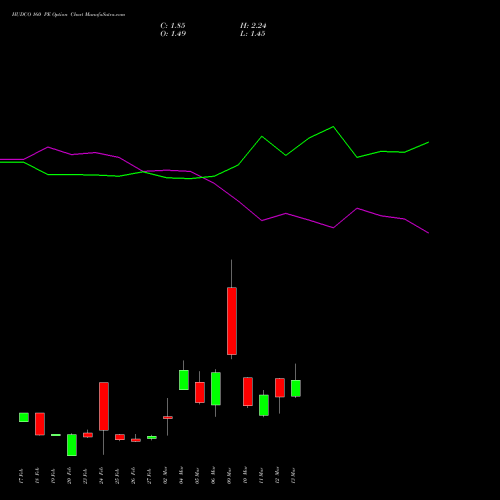This screenshot has height=500, width=500.
Task: Click the 20 Feb date label
Action: coord(69,476)
